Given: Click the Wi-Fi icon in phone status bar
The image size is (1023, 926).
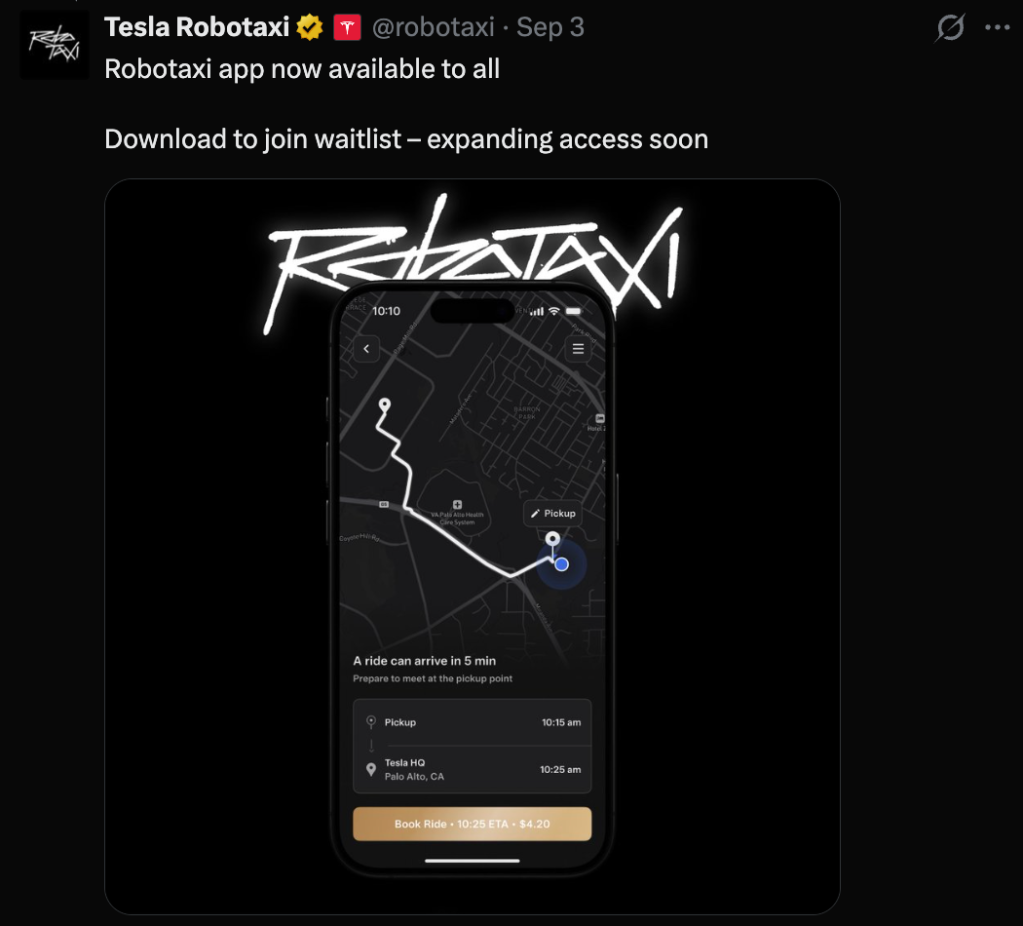Looking at the screenshot, I should (x=554, y=311).
